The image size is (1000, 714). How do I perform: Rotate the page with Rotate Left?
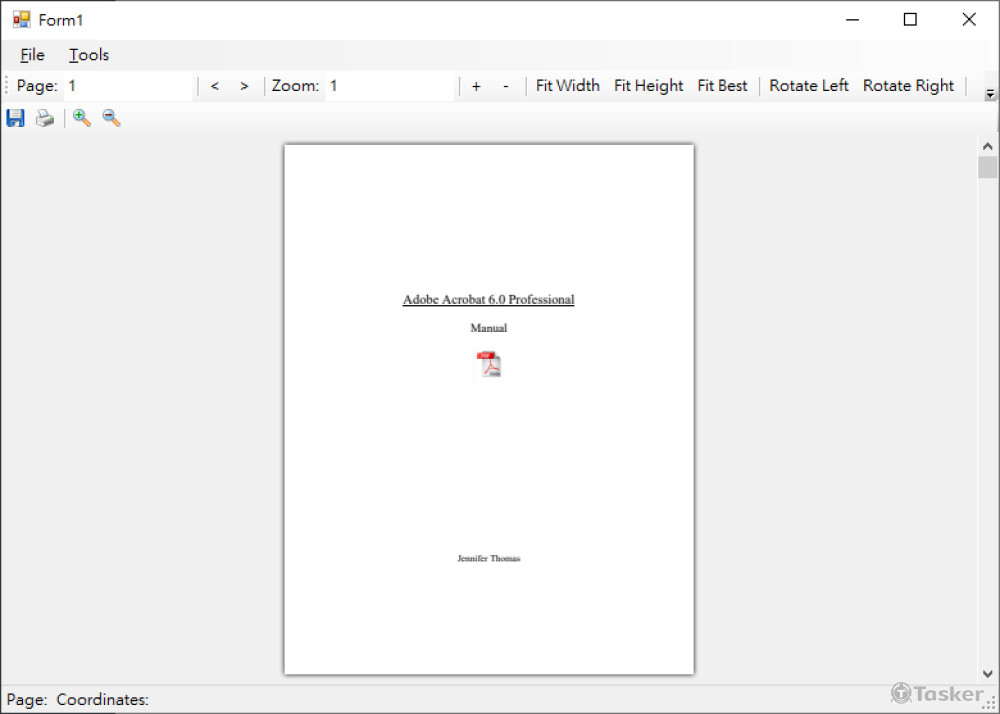[x=808, y=86]
